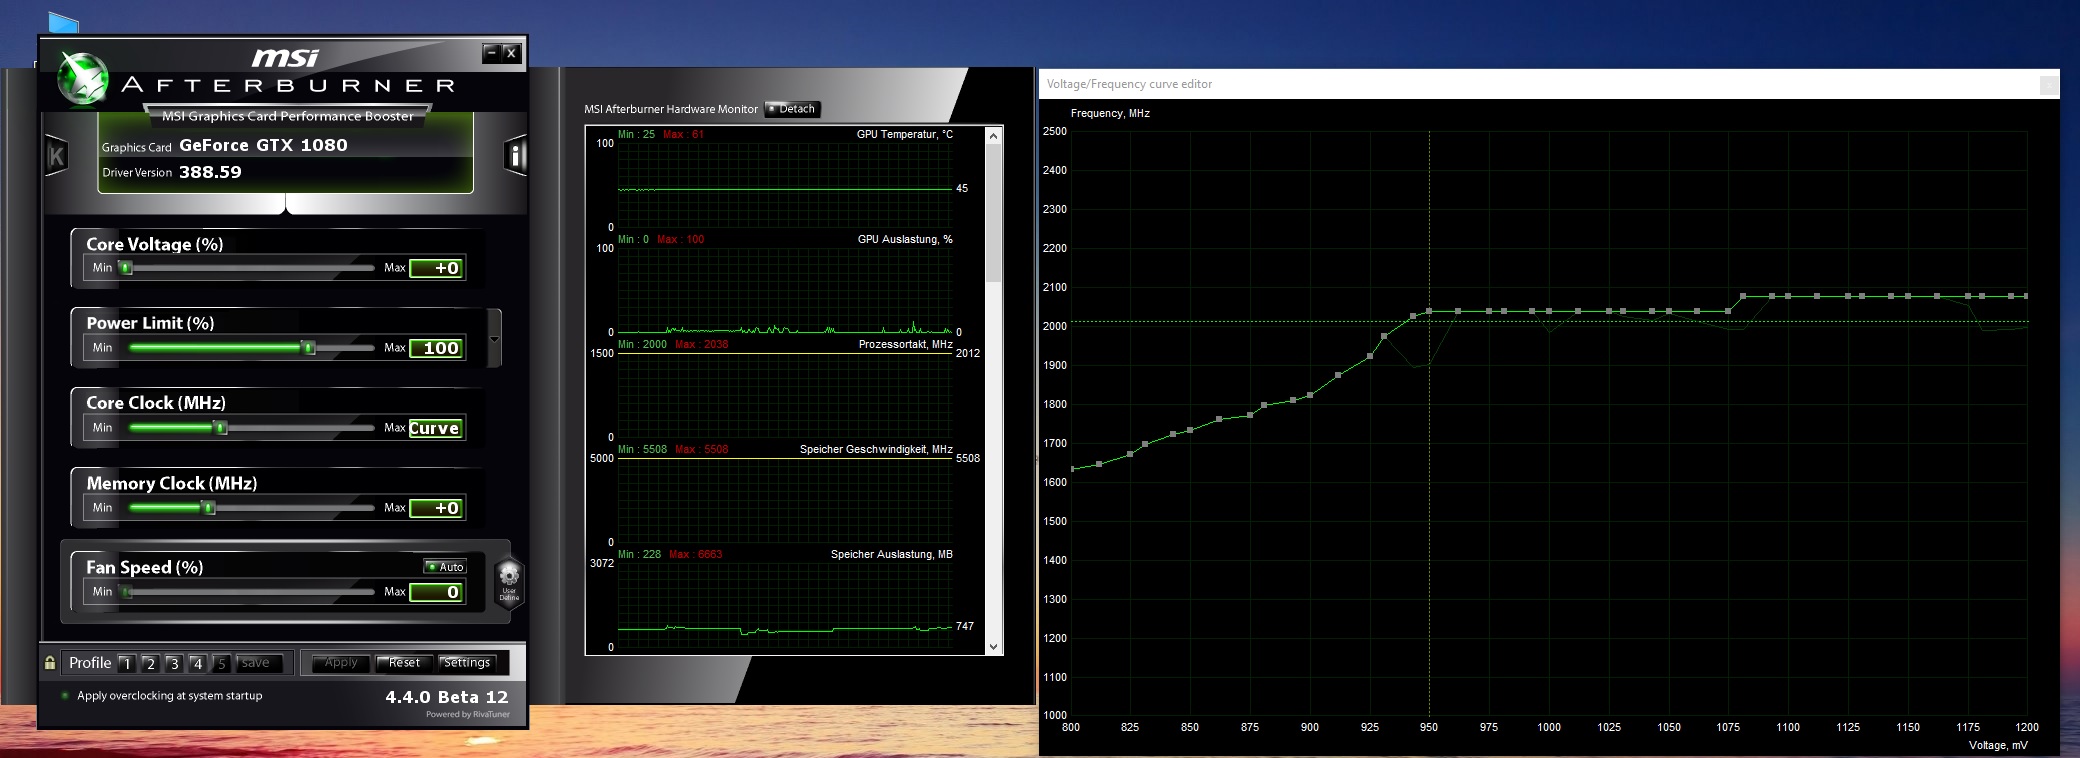The image size is (2080, 758).
Task: Click the Powered by RivaTuner text
Action: [x=468, y=714]
